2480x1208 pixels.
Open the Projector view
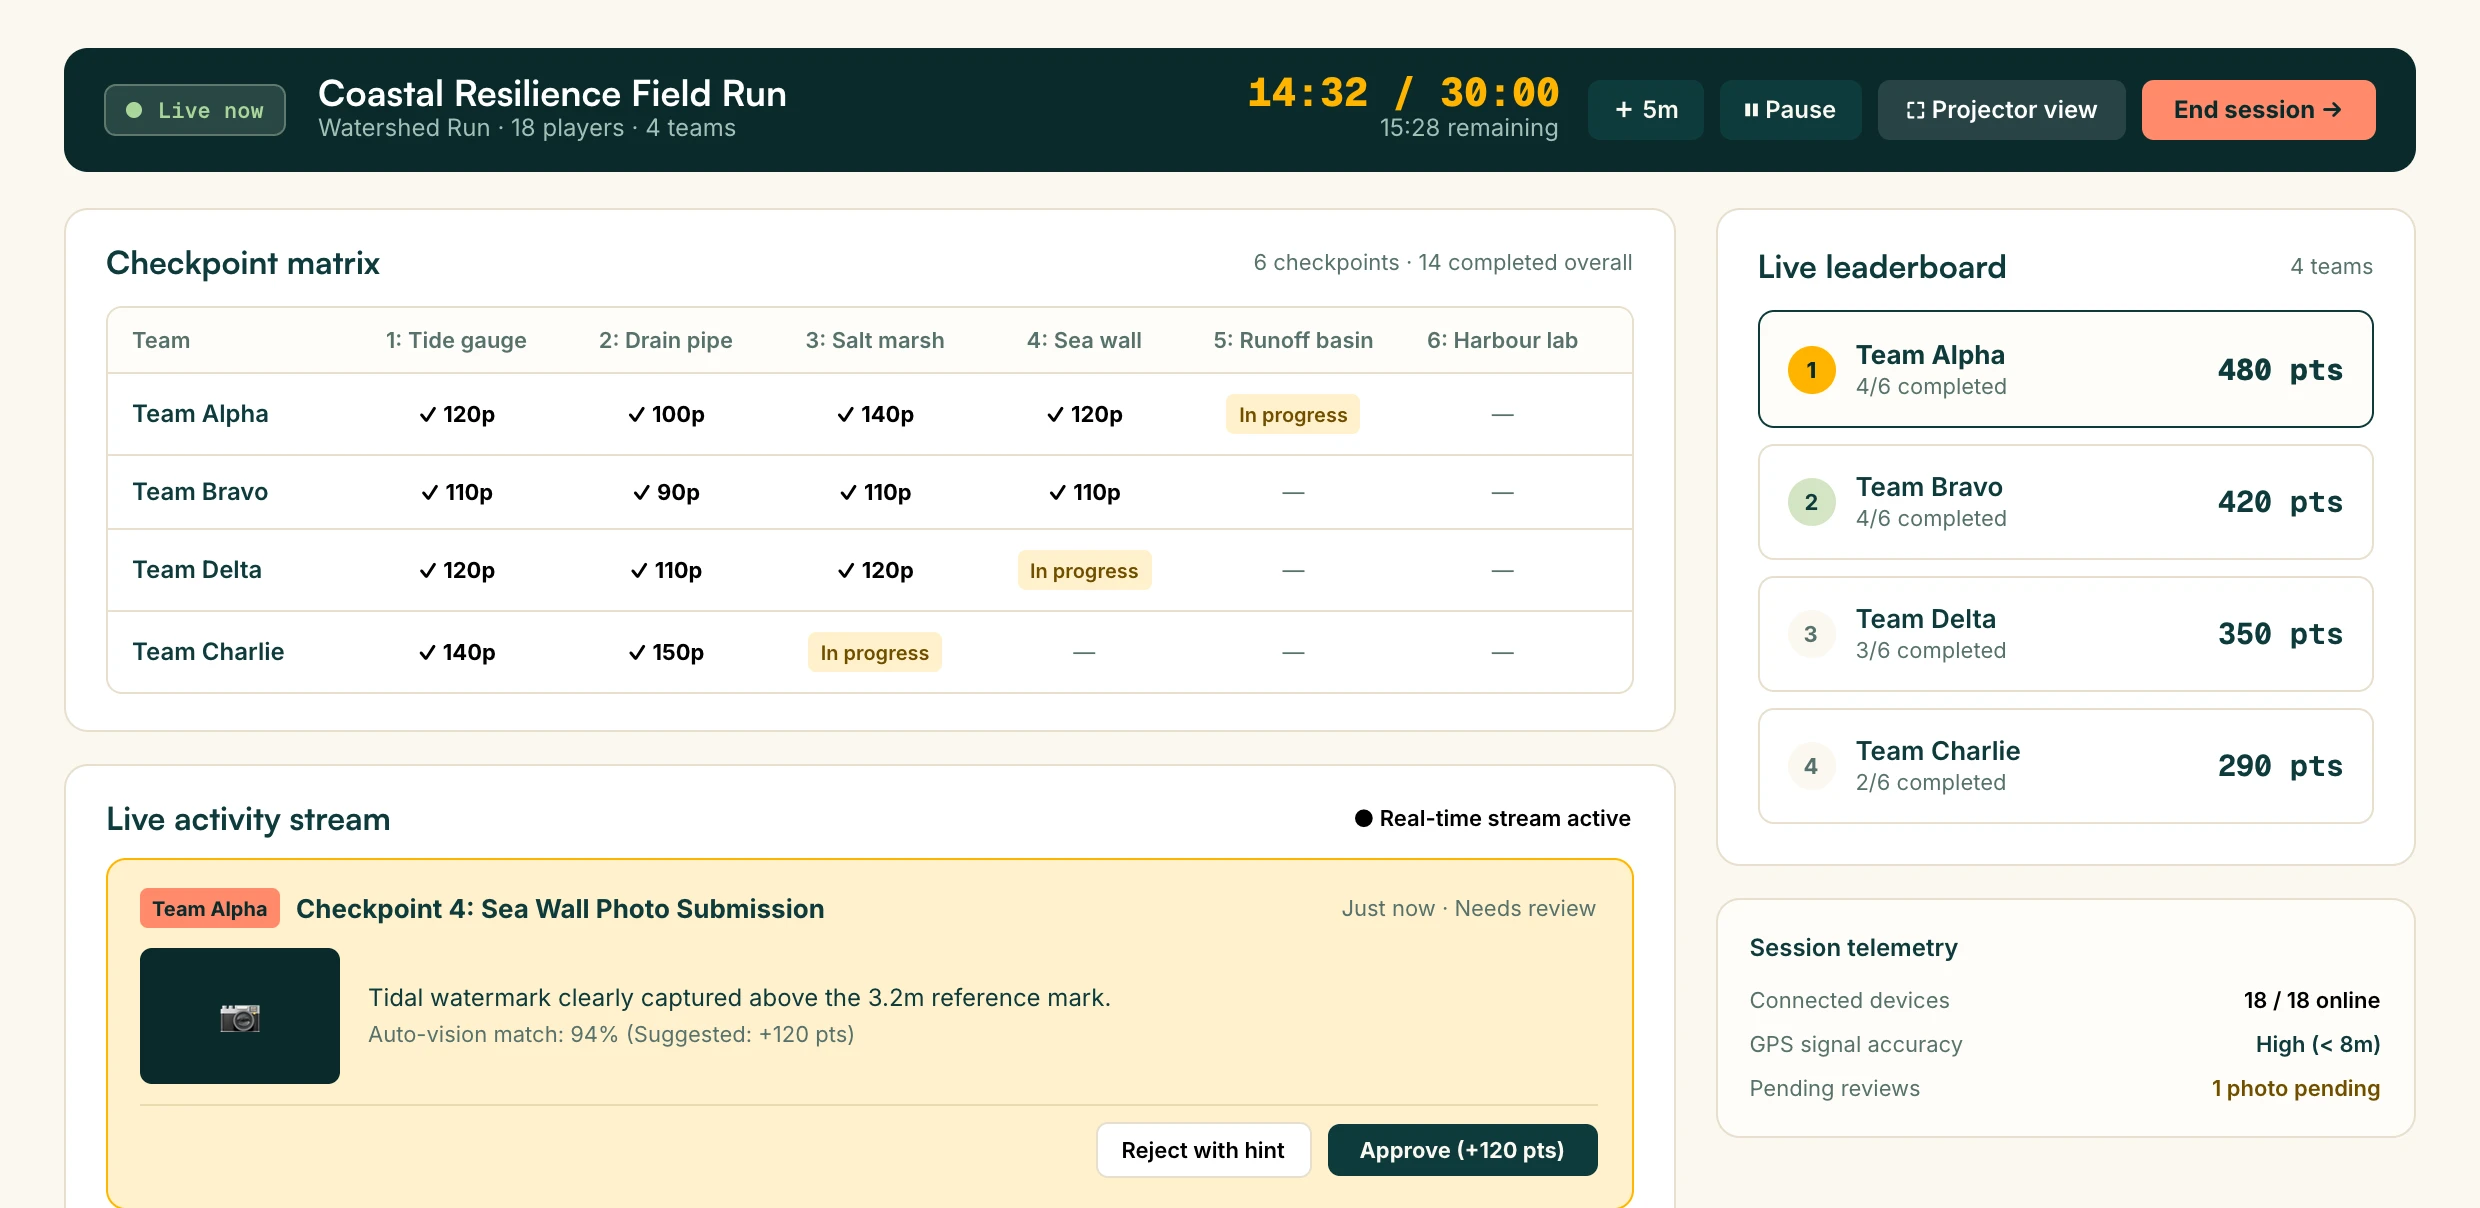(x=2001, y=110)
